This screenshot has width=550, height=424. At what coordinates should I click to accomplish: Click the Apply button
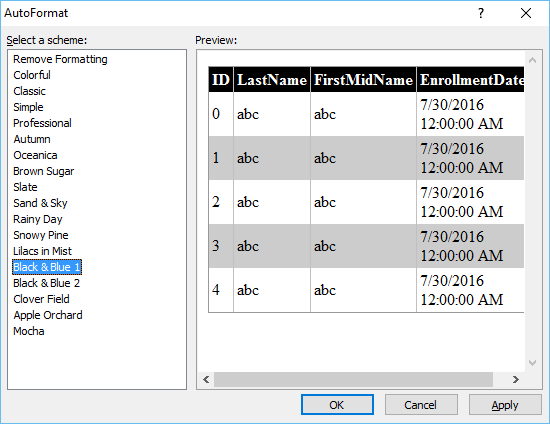pyautogui.click(x=505, y=405)
